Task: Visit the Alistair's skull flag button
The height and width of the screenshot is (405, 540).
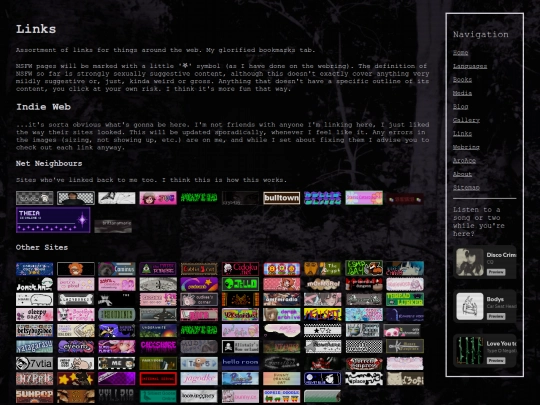Action: (240, 346)
